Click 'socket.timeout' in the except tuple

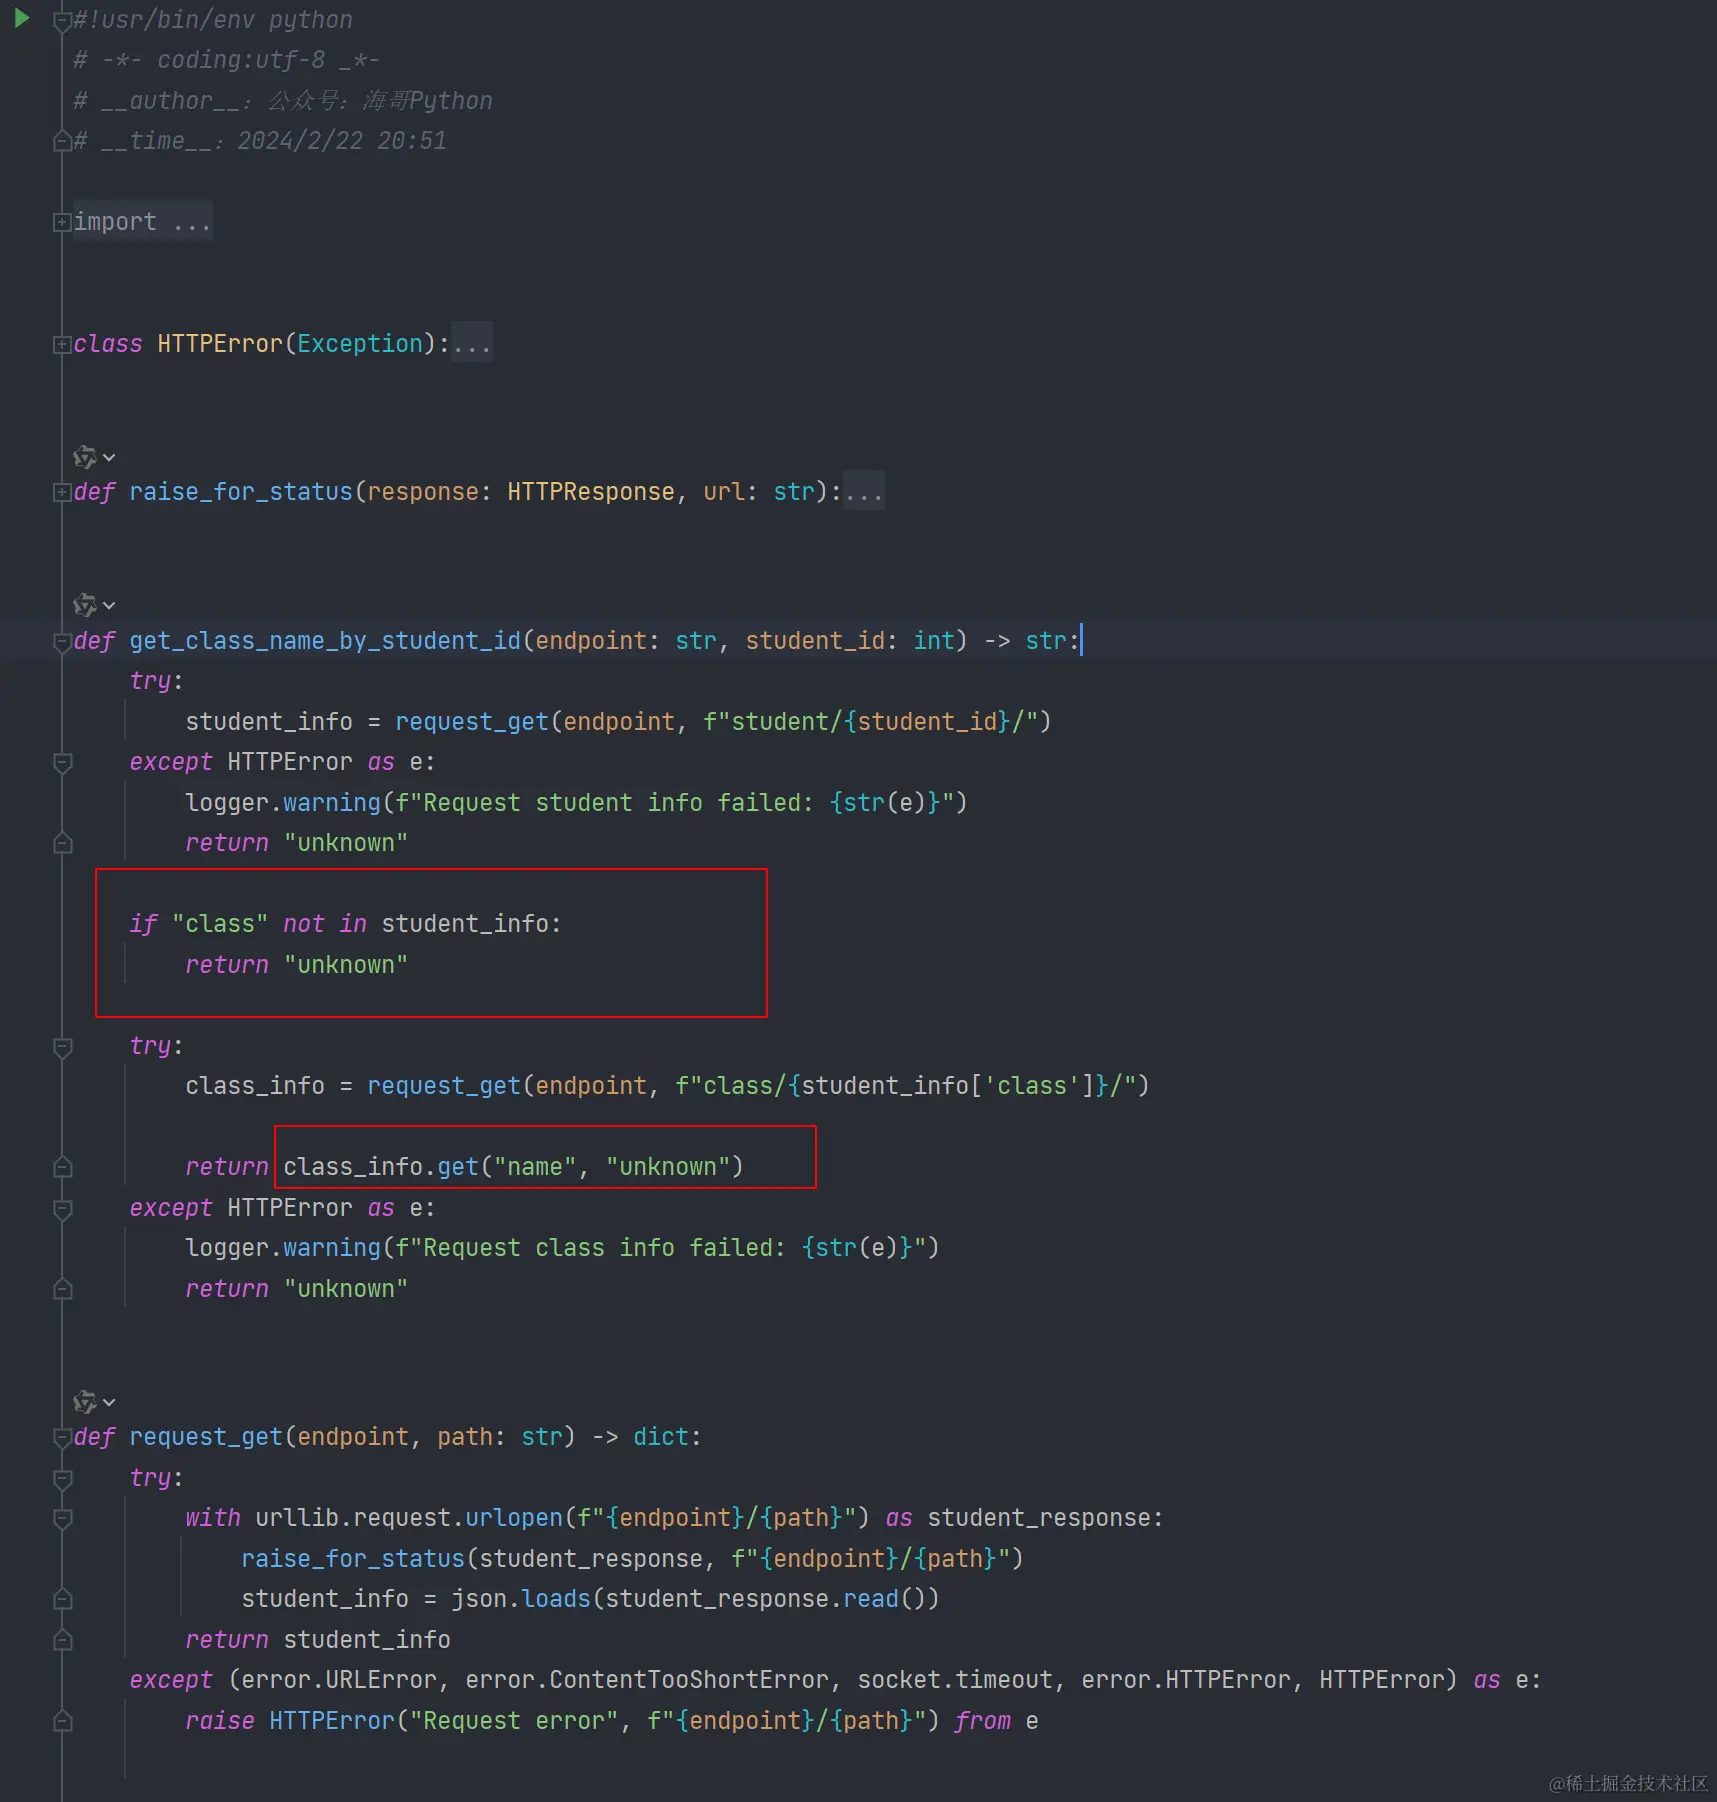coord(955,1680)
